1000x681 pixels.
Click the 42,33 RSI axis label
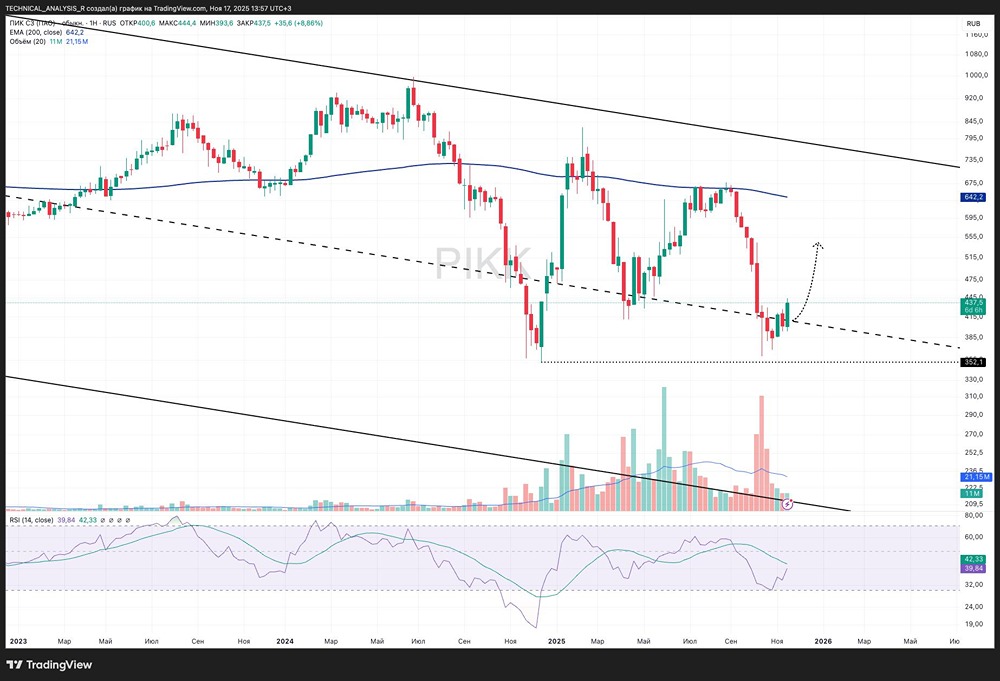point(973,559)
